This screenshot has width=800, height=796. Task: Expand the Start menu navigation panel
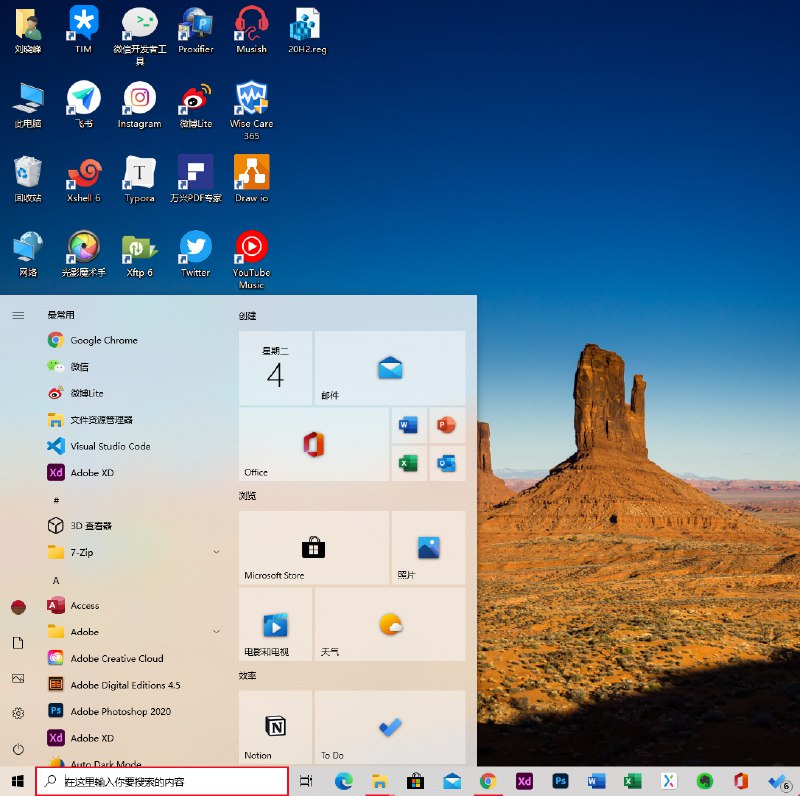tap(16, 315)
